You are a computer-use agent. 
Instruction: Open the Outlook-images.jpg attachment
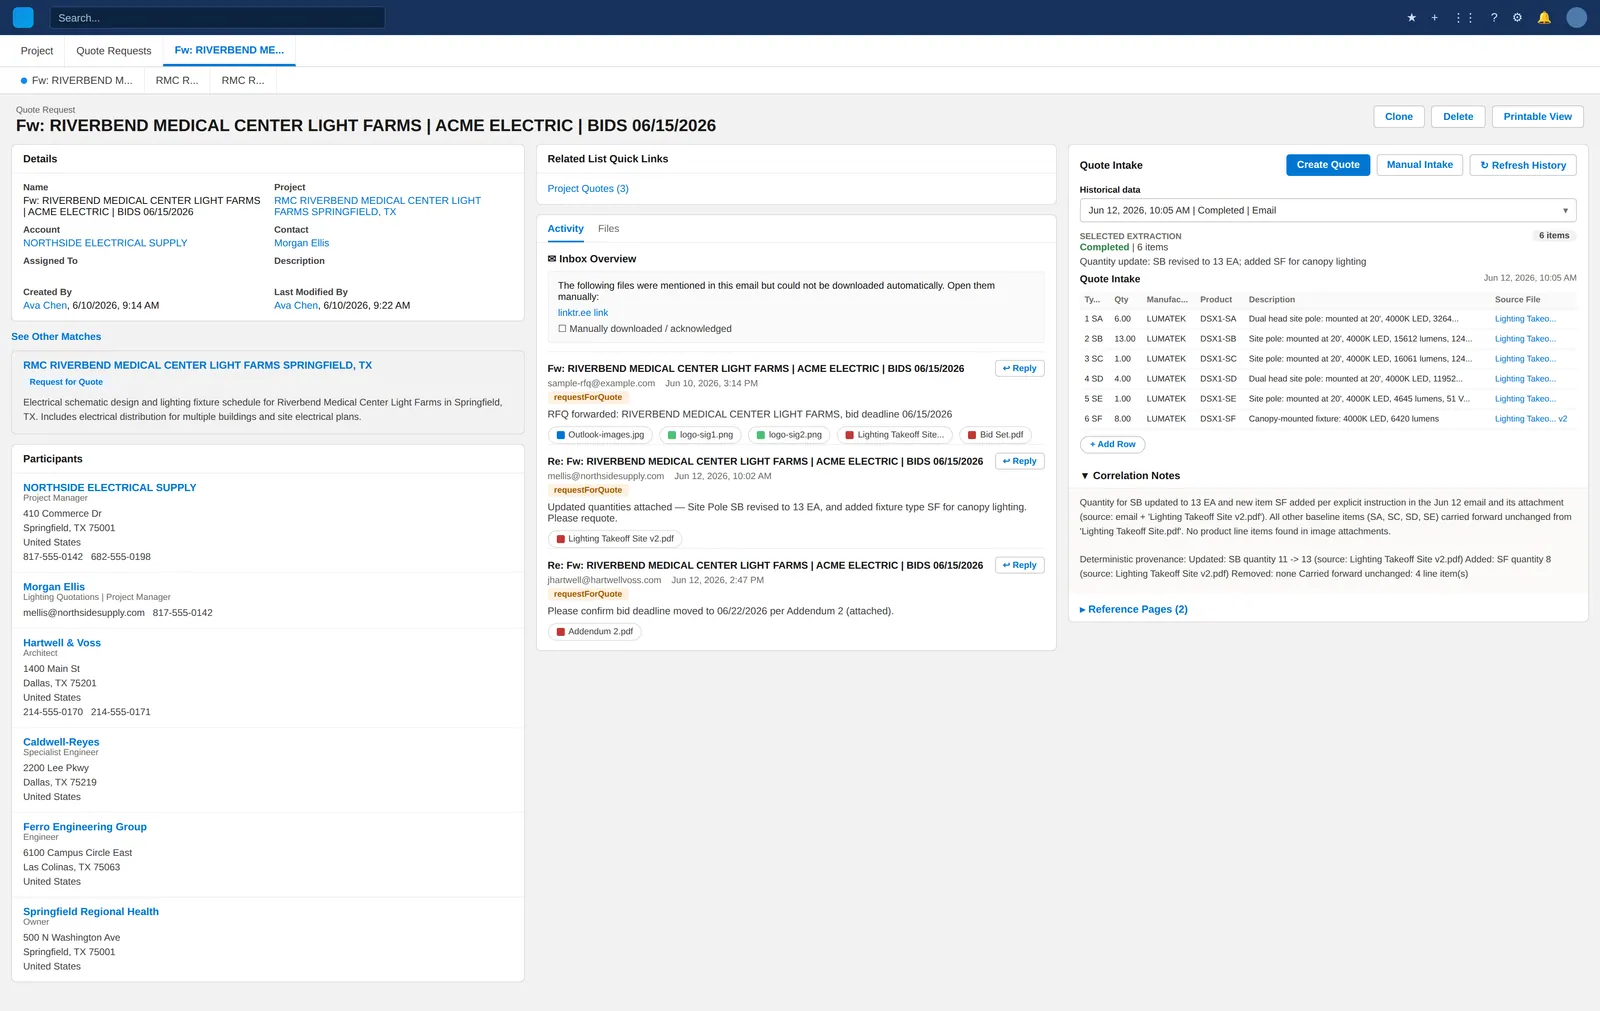pyautogui.click(x=600, y=435)
